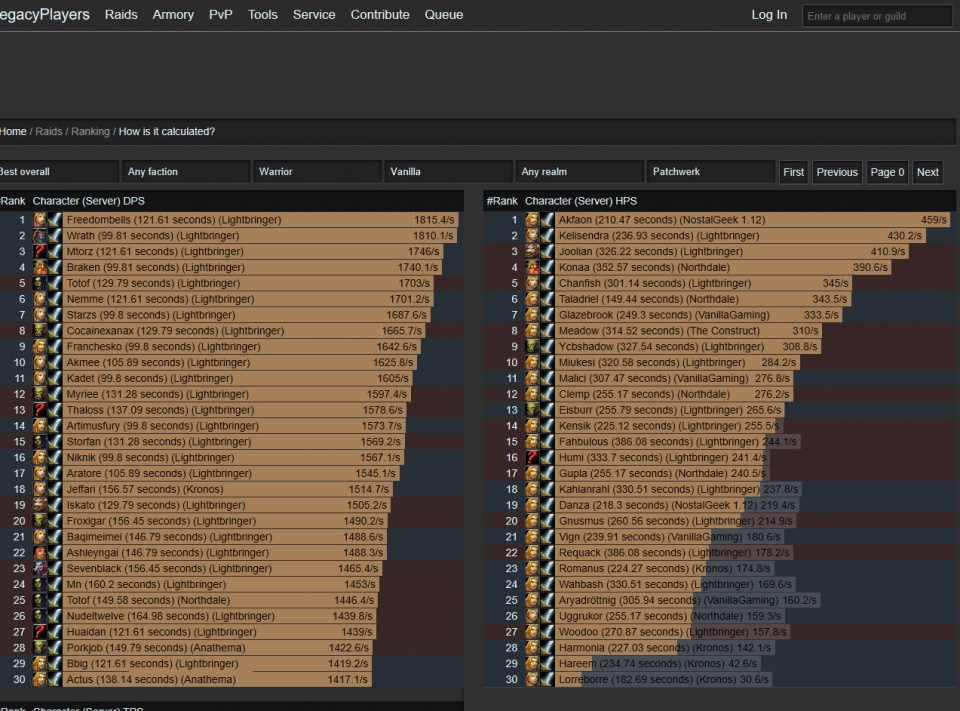
Task: Click the race portrait icon beside Lorreborre
Action: (532, 680)
